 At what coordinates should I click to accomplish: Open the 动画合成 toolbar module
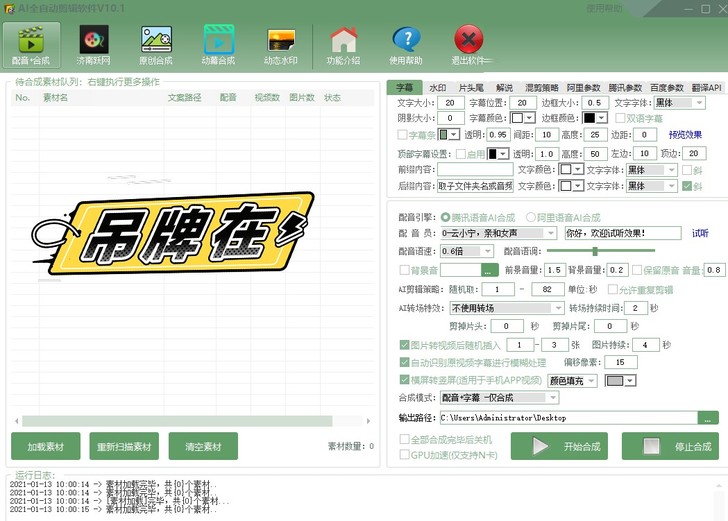[x=218, y=46]
